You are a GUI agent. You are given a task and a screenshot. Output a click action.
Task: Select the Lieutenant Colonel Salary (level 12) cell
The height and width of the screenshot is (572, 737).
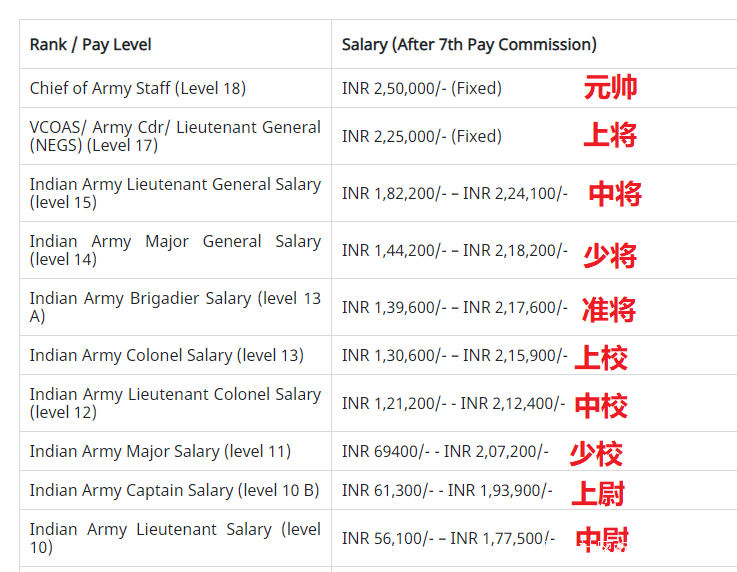click(175, 403)
